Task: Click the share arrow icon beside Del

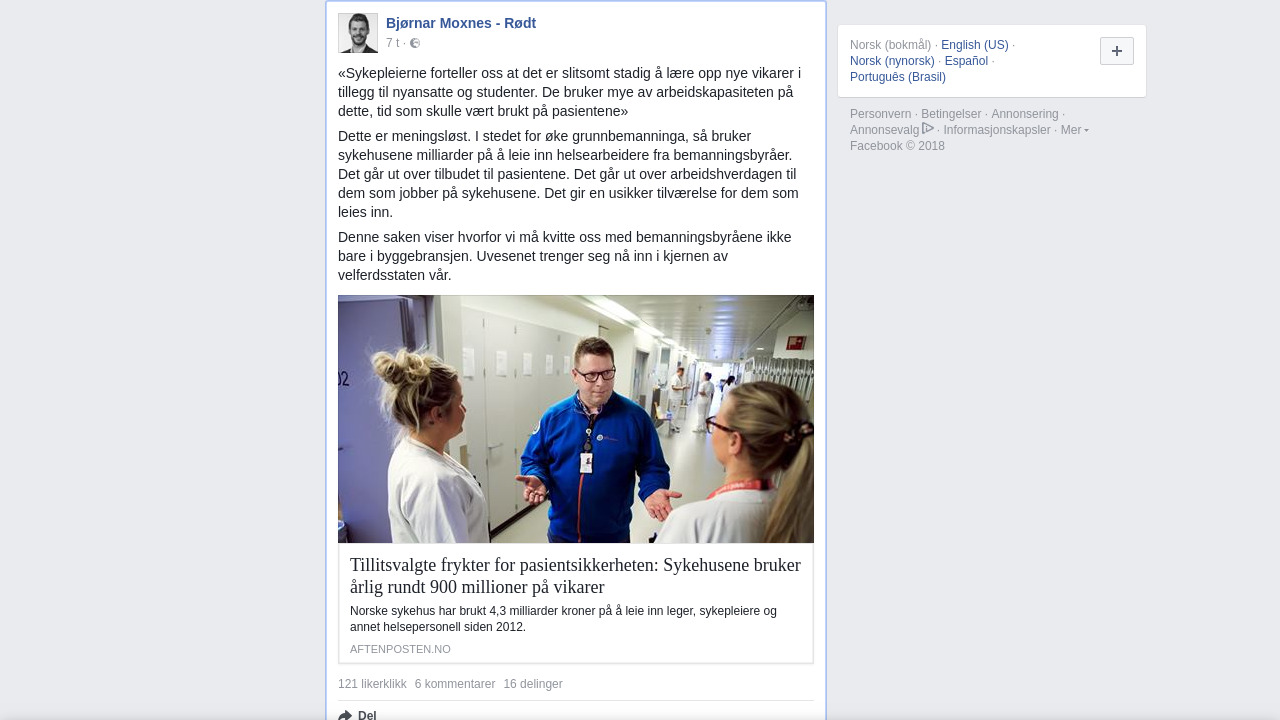Action: (345, 715)
